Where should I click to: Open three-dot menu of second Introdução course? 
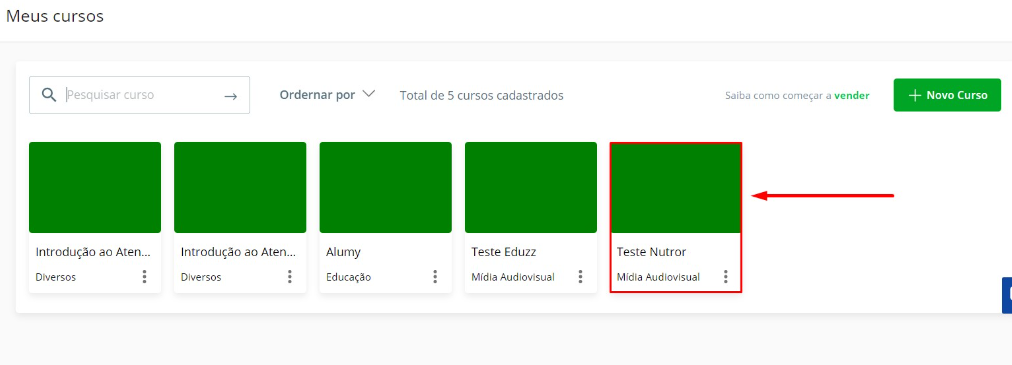tap(289, 277)
